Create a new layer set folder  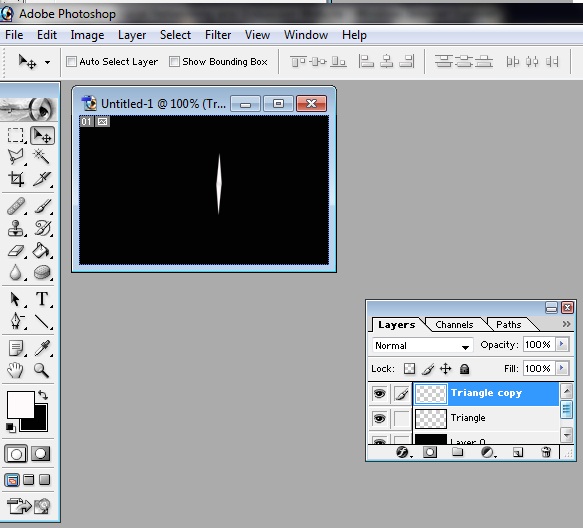458,452
